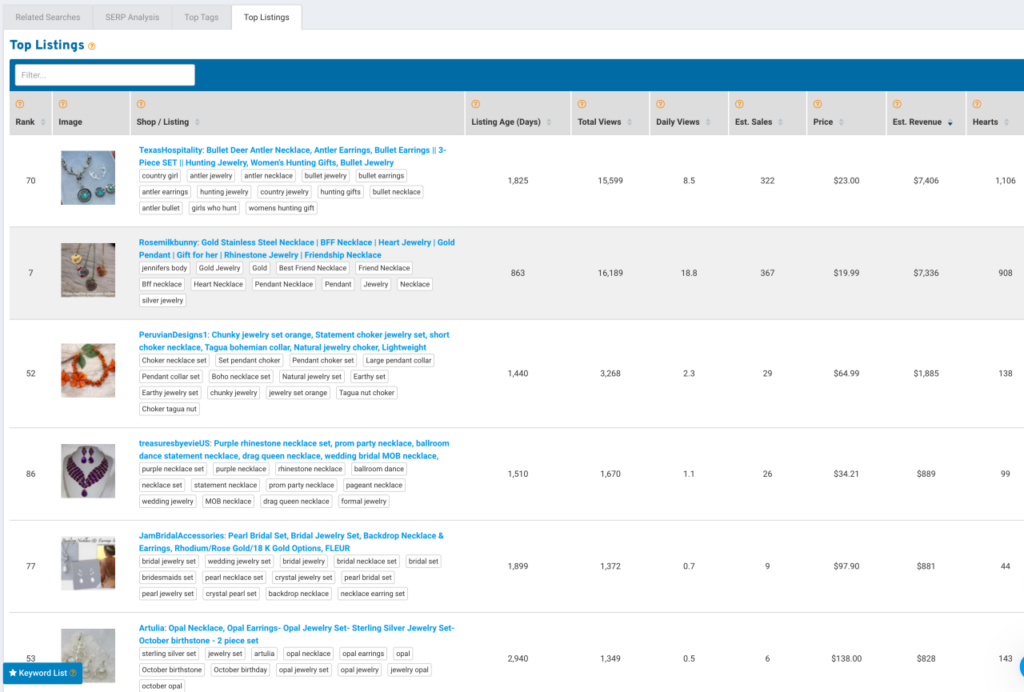The image size is (1024, 692).
Task: Click help icon next to Top Listings heading
Action: [92, 46]
